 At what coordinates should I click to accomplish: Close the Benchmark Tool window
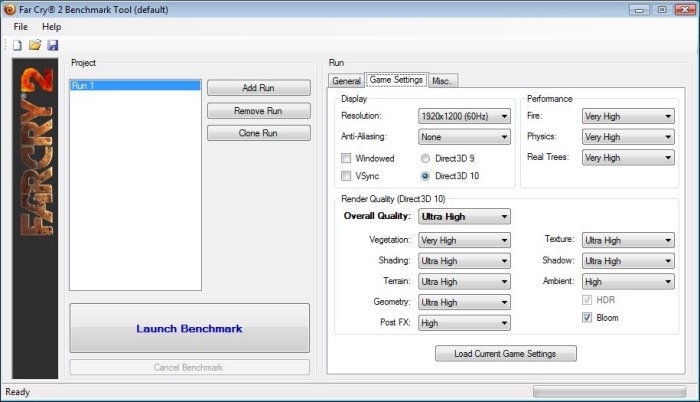click(685, 9)
